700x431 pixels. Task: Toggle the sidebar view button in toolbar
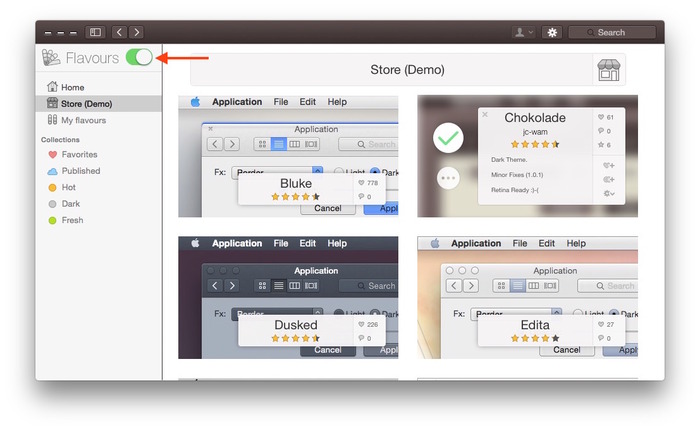[95, 32]
